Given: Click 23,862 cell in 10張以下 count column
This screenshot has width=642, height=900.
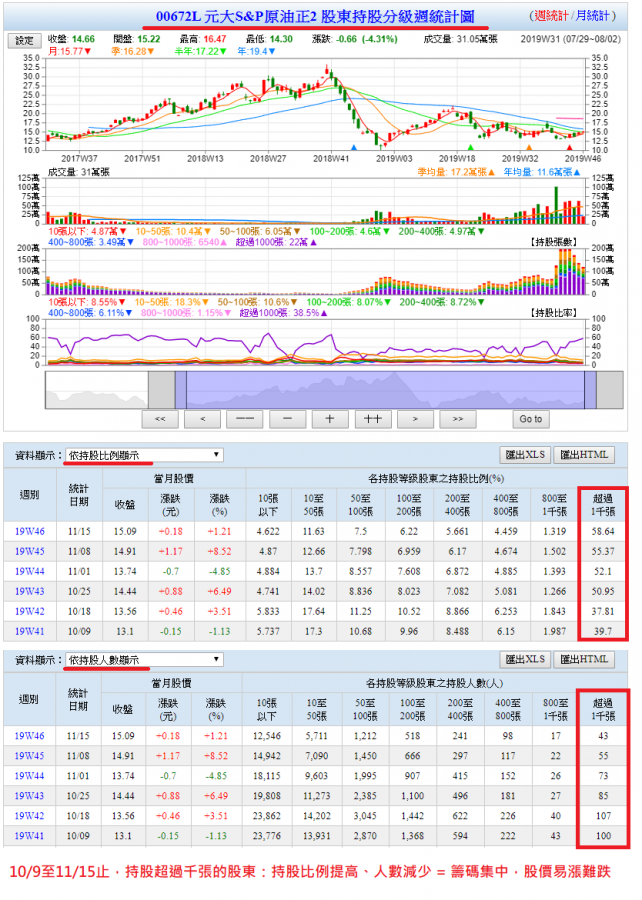Looking at the screenshot, I should (267, 816).
